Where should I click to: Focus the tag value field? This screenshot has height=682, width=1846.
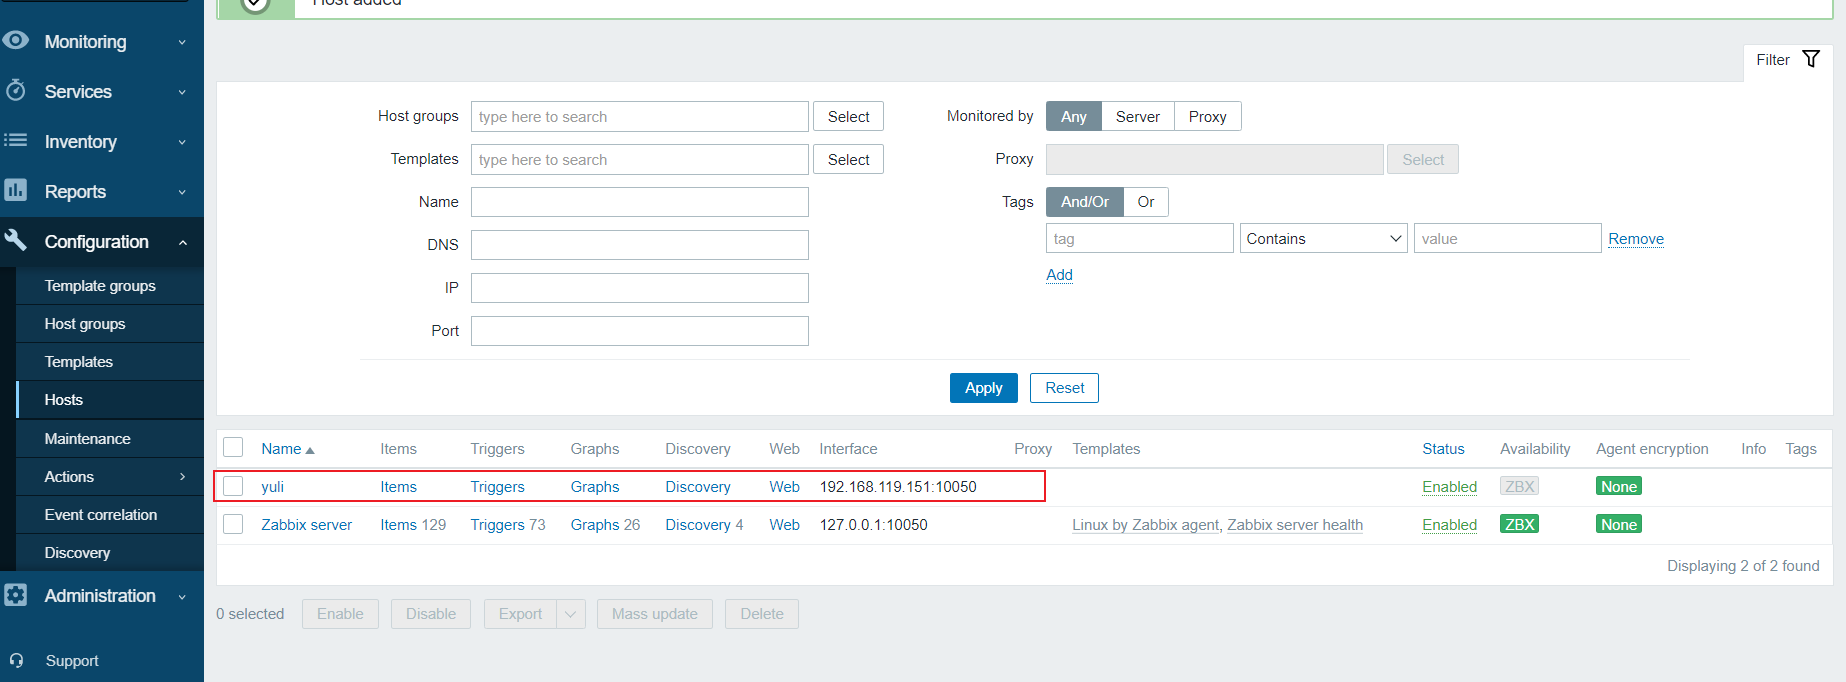1507,238
